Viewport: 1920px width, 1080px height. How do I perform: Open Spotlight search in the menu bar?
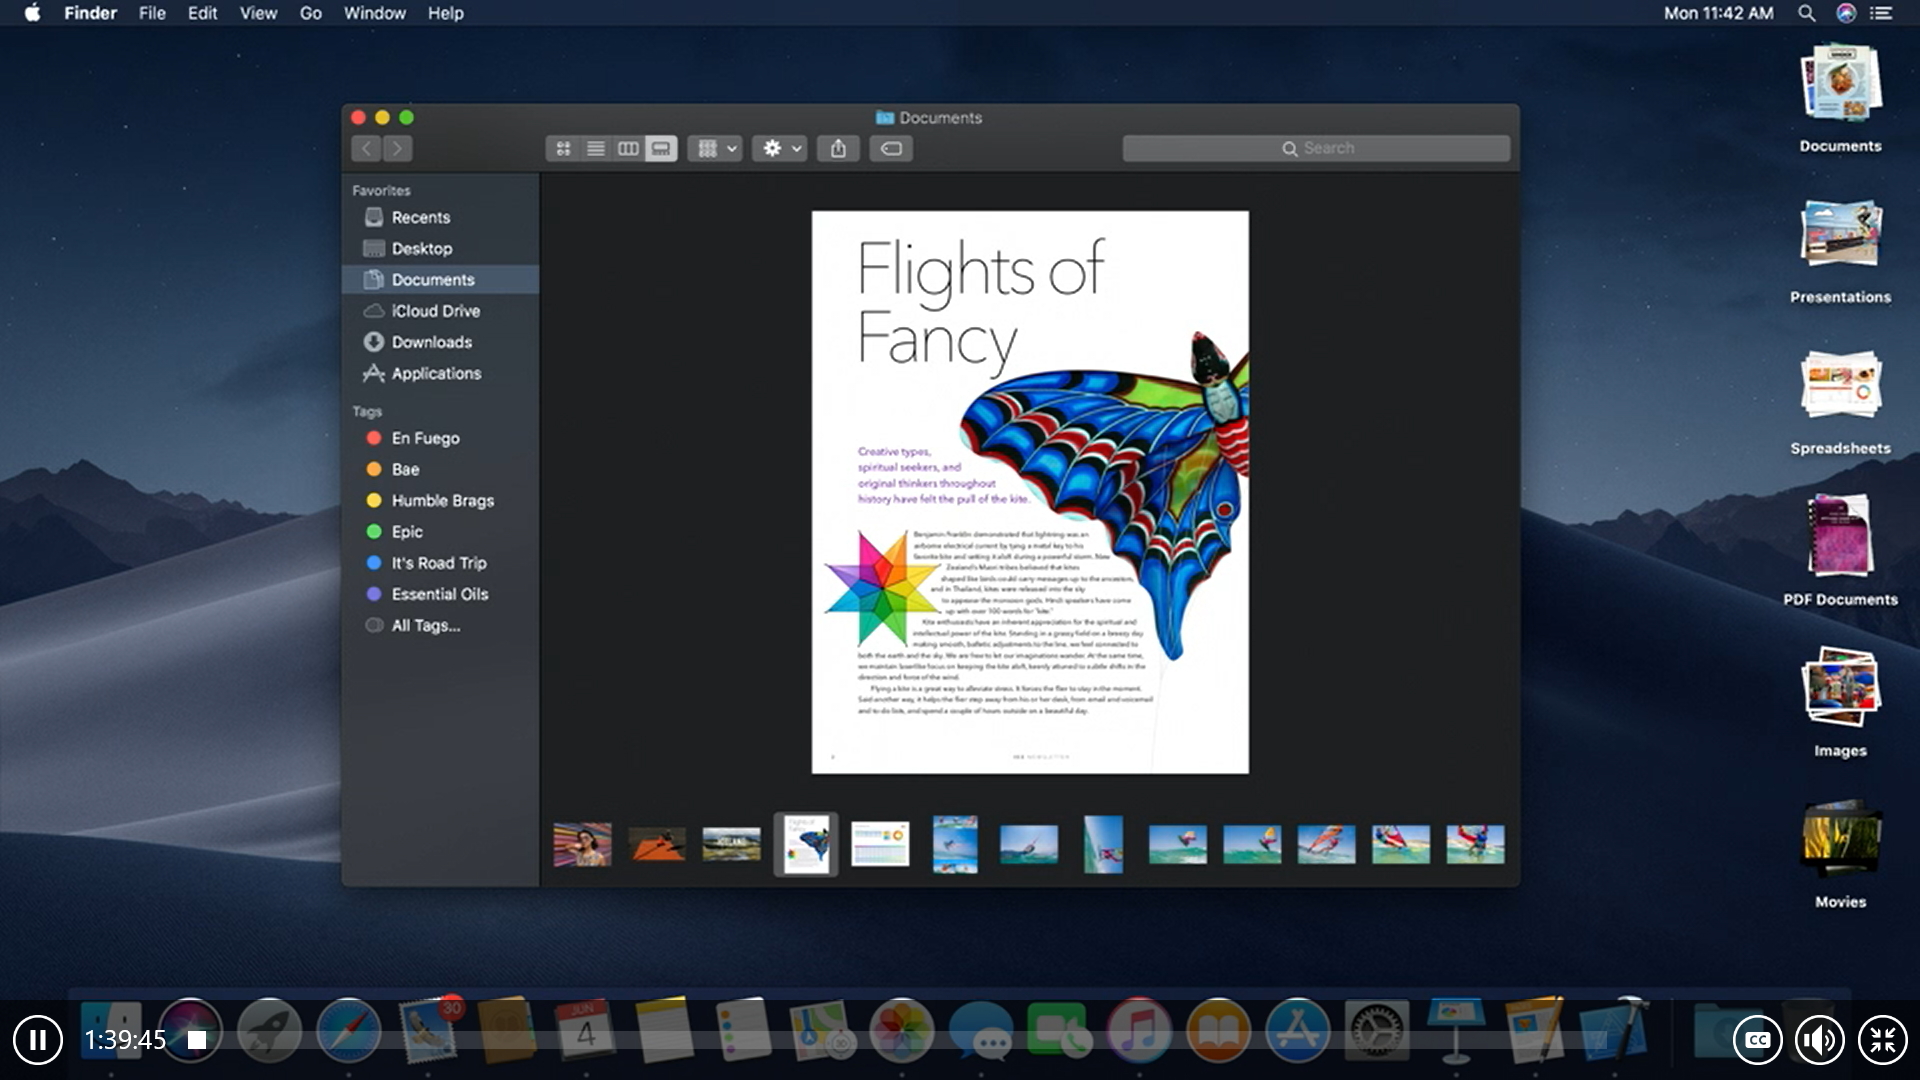pos(1806,13)
